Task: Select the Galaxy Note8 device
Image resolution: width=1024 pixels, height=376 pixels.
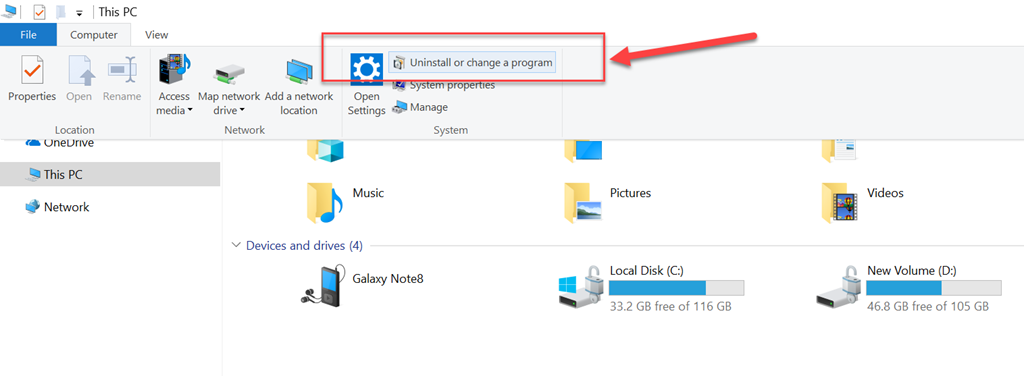Action: pos(362,285)
